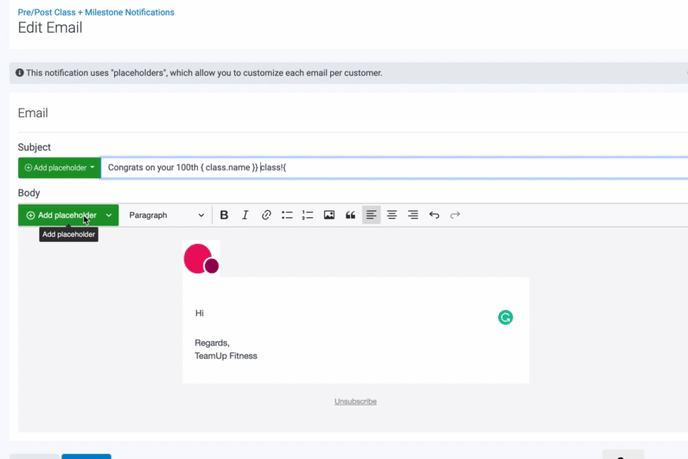688x459 pixels.
Task: Click the Unsubscribe link in the email
Action: point(355,401)
